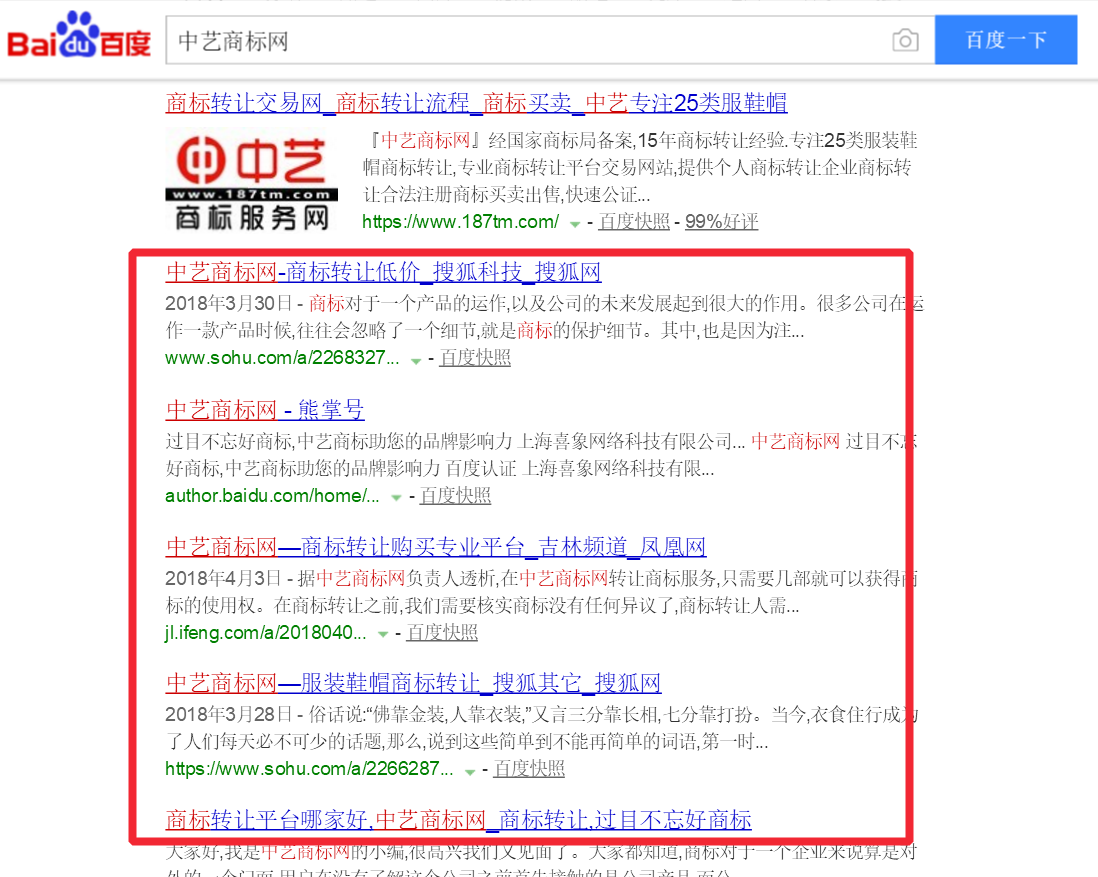Expand arrow next to author.baidu.com URL

click(396, 497)
